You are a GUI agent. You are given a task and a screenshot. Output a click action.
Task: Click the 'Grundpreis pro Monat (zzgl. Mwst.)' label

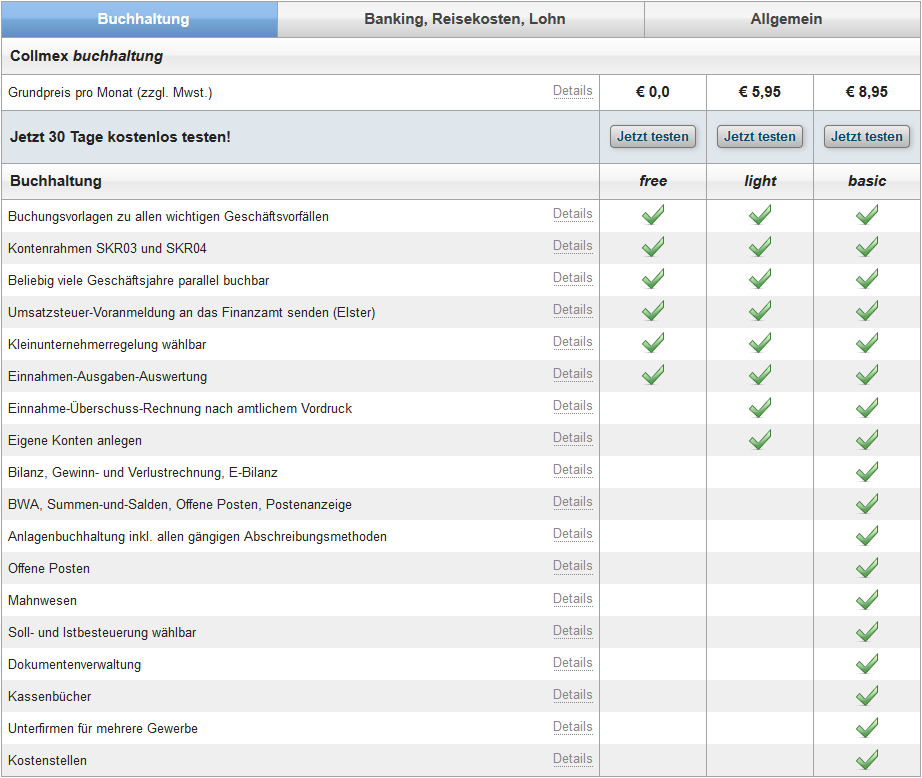pos(110,93)
